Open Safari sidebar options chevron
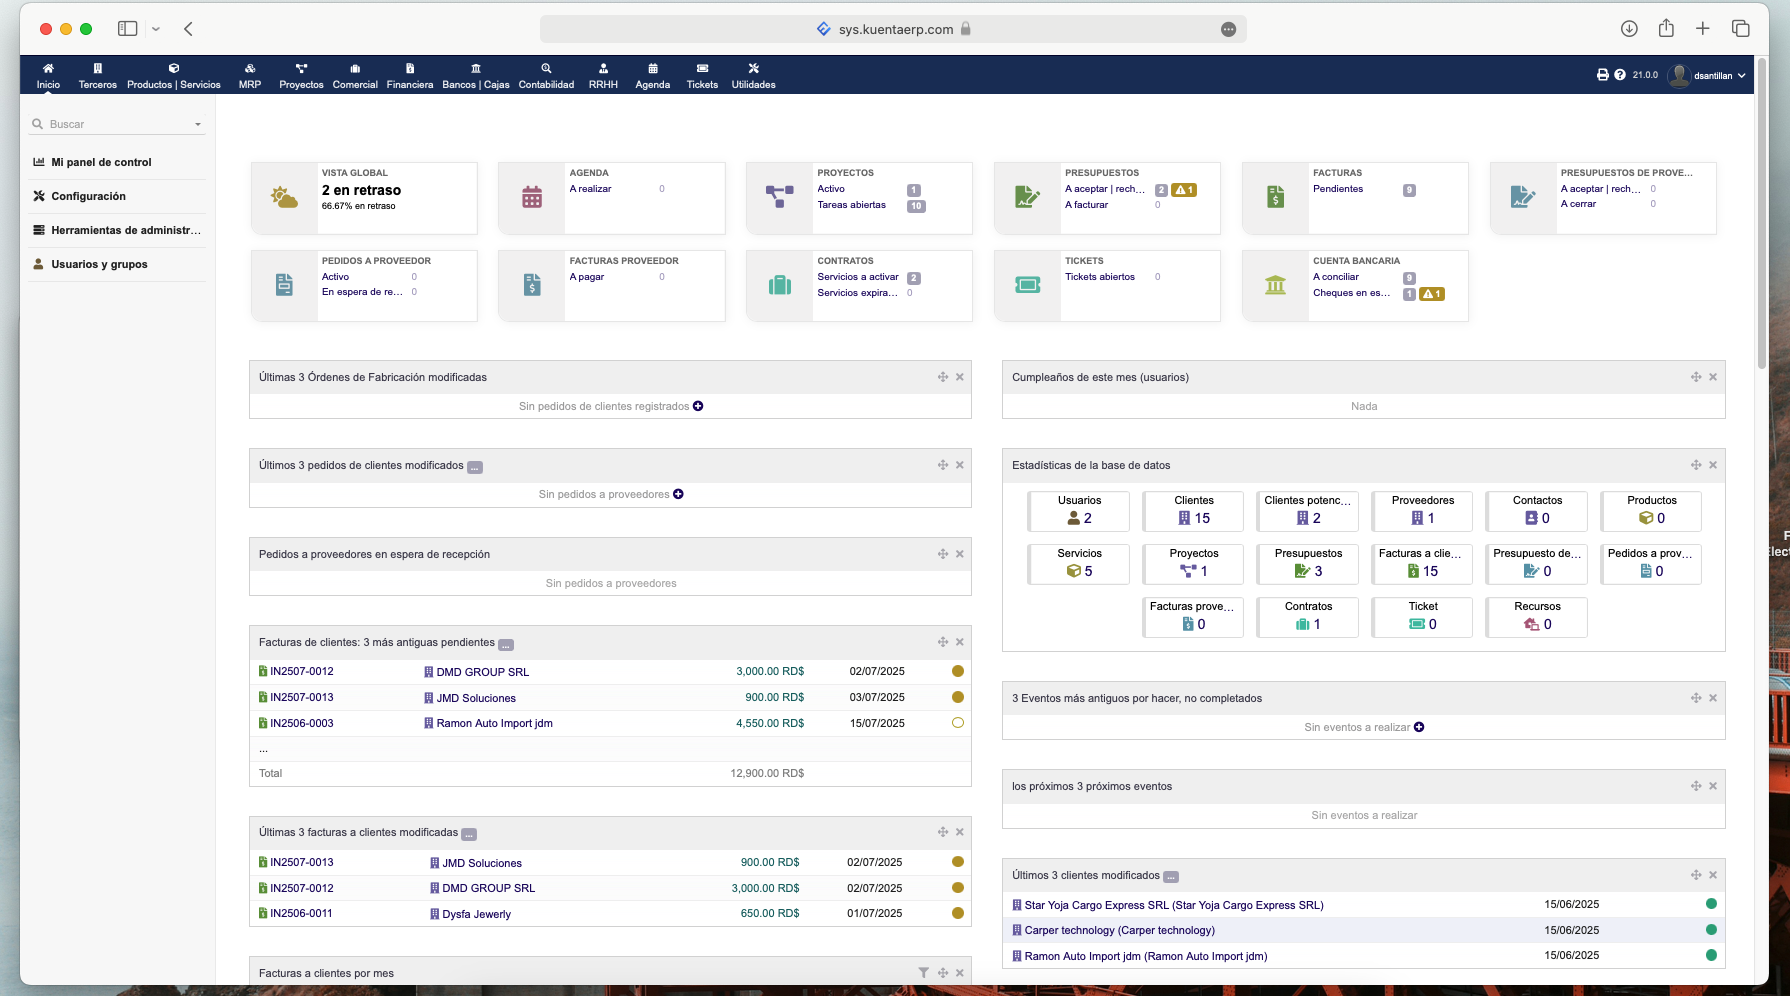 (x=156, y=29)
